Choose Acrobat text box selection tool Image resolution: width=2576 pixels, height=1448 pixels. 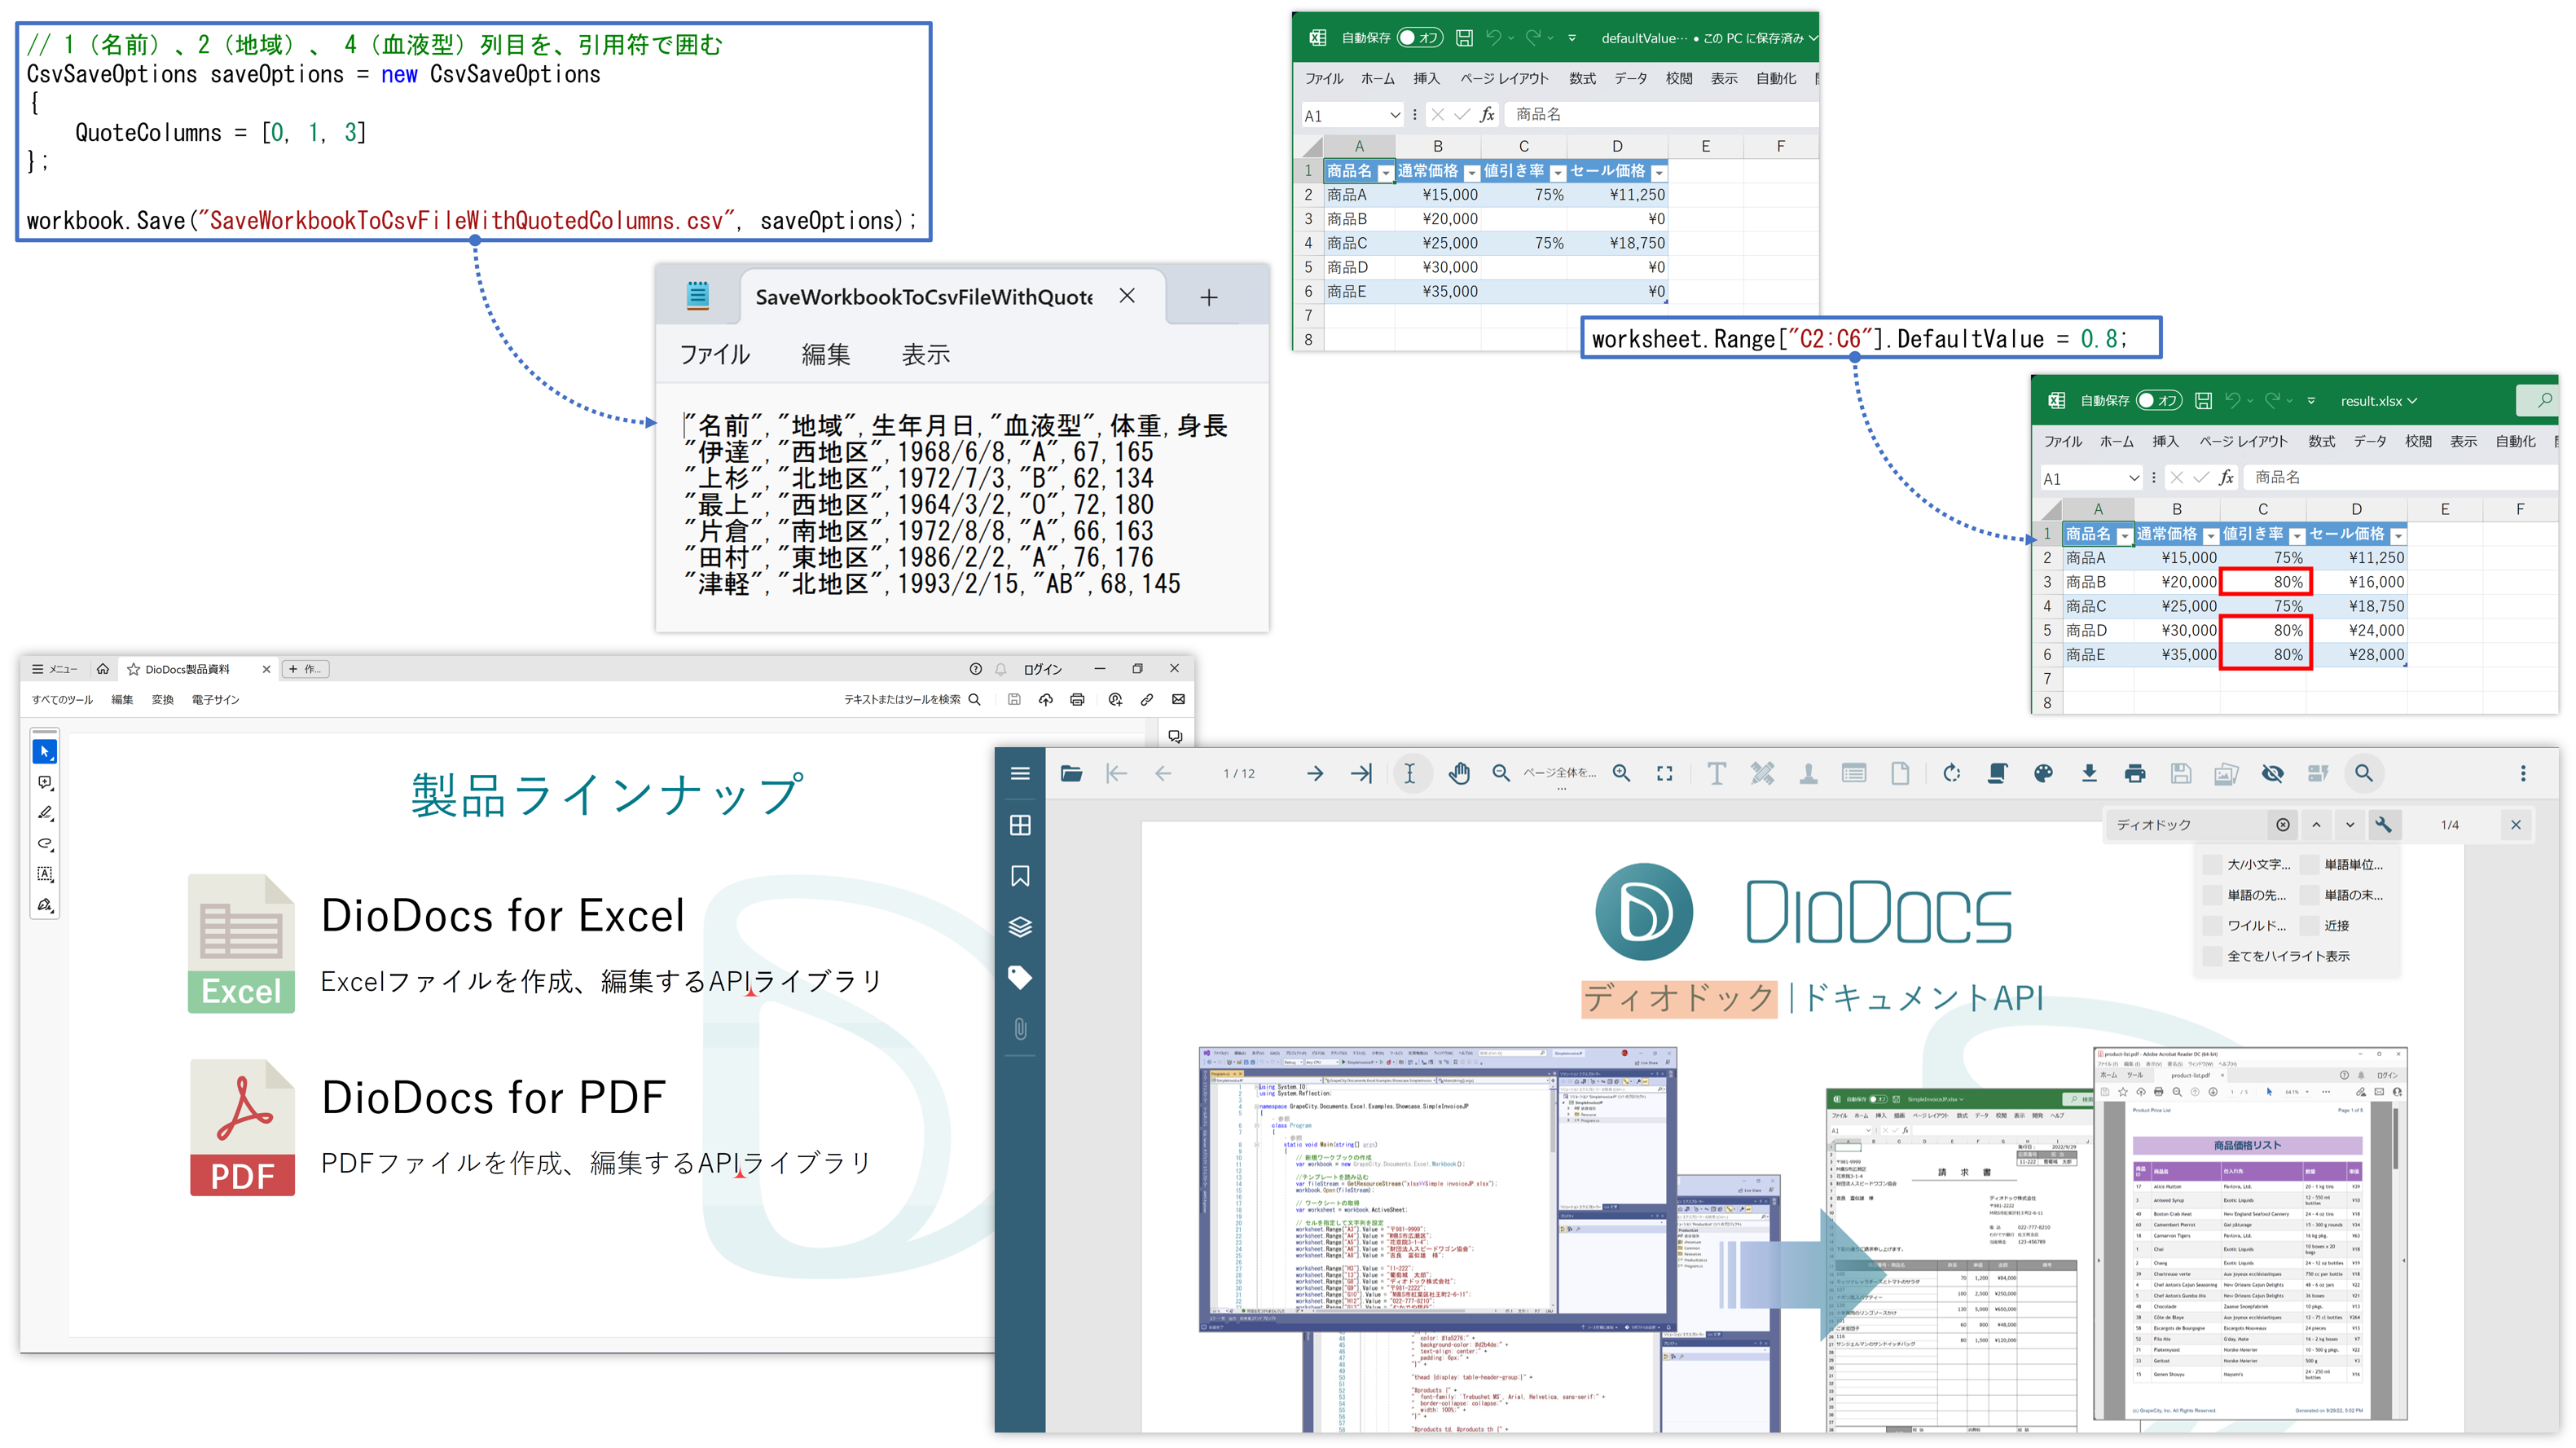tap(45, 874)
